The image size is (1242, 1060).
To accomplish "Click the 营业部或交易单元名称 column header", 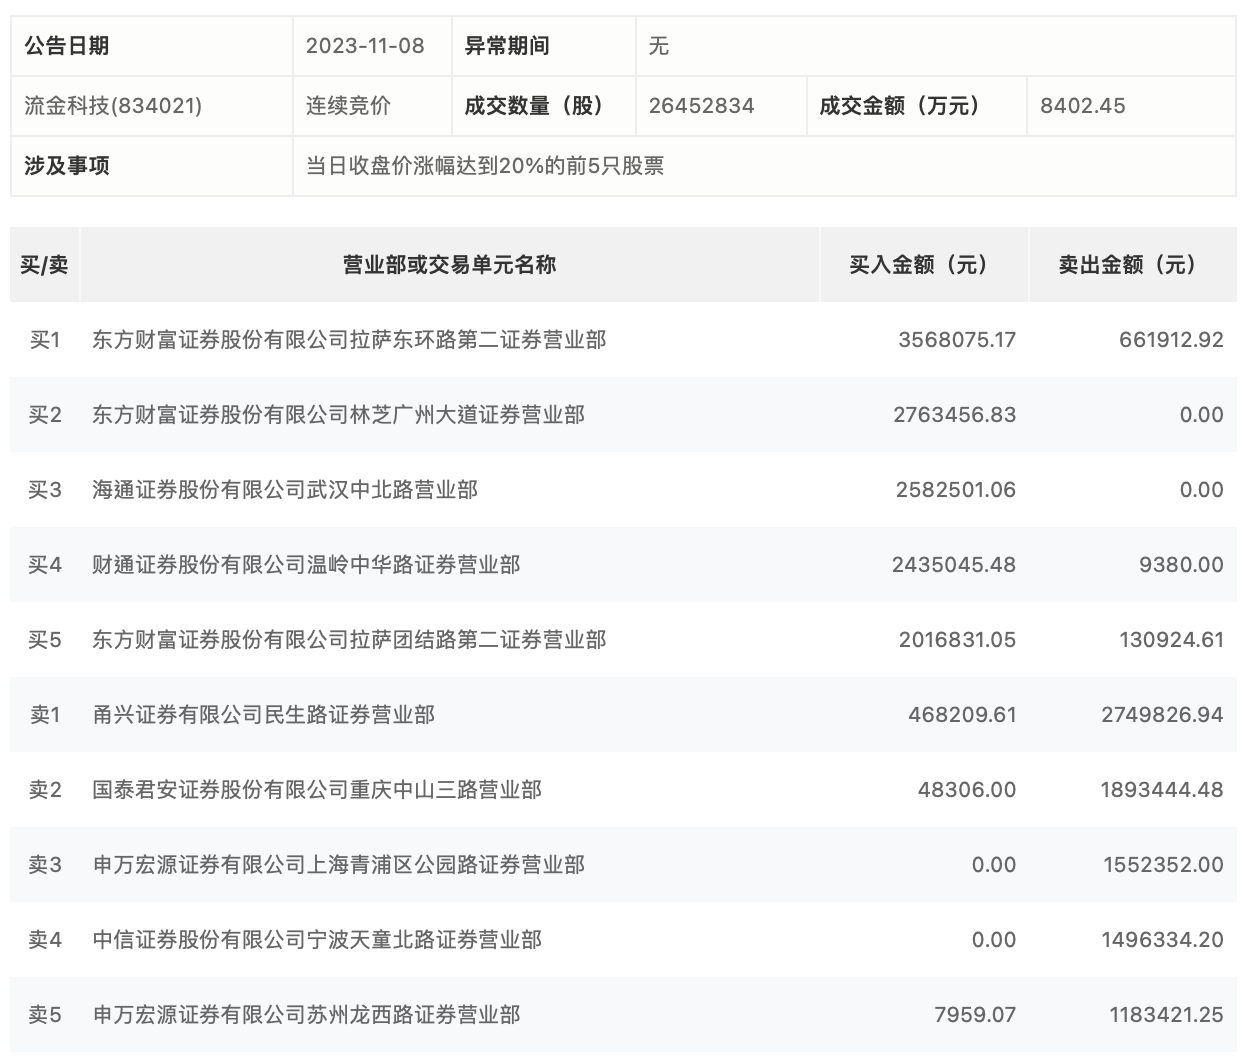I will click(x=450, y=265).
